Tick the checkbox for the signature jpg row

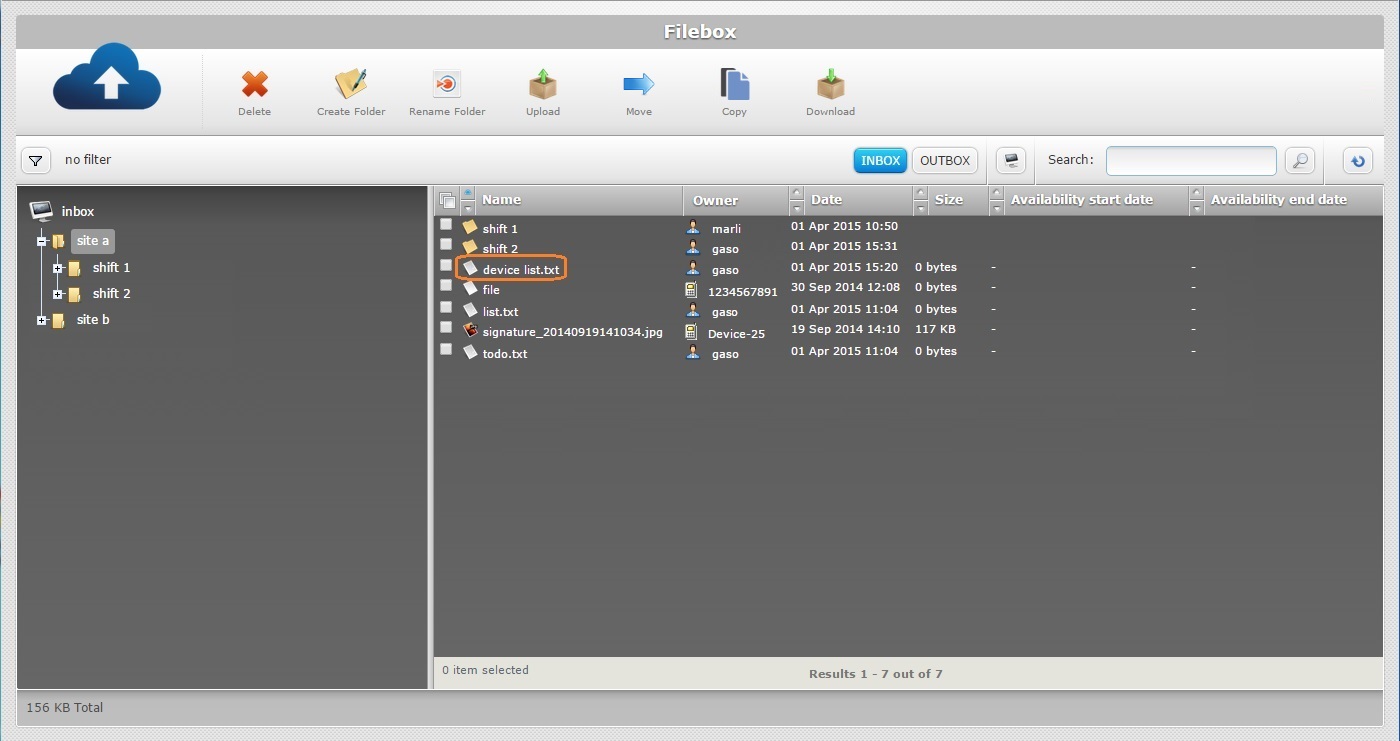pos(446,328)
